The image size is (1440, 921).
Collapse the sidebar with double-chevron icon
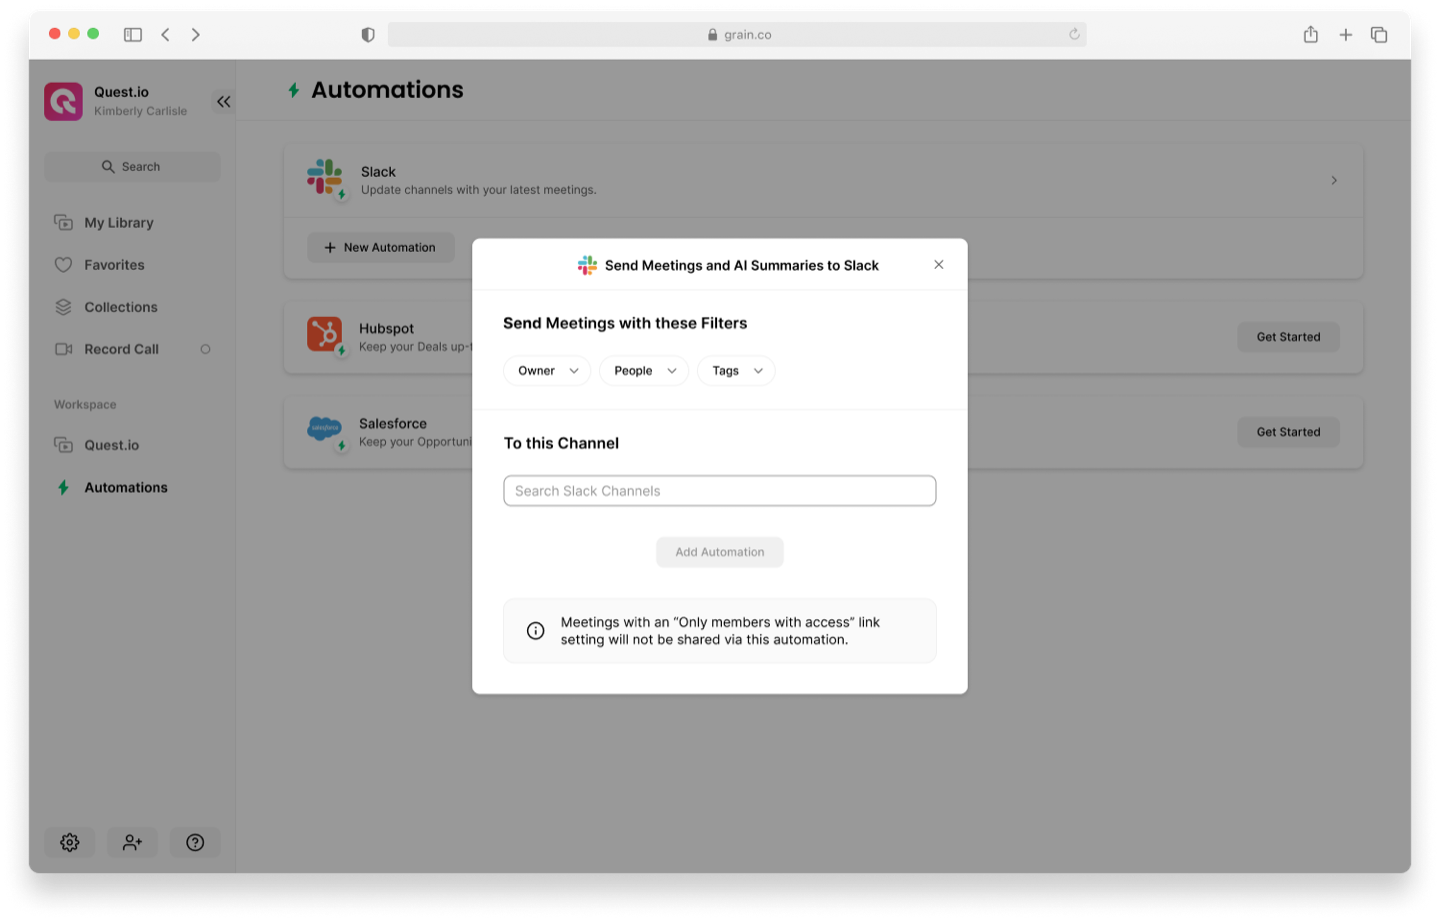[x=223, y=101]
